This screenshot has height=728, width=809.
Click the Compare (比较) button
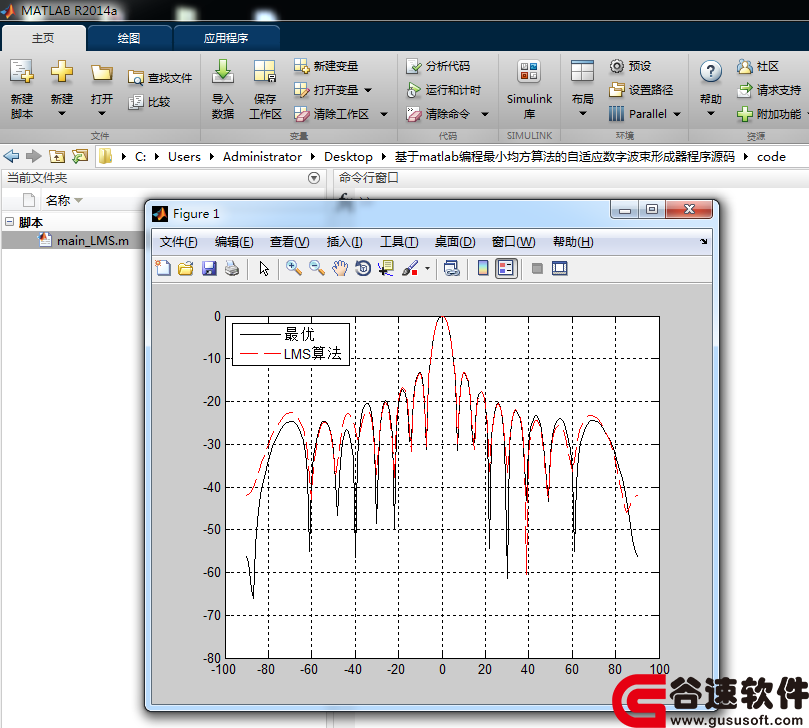149,102
